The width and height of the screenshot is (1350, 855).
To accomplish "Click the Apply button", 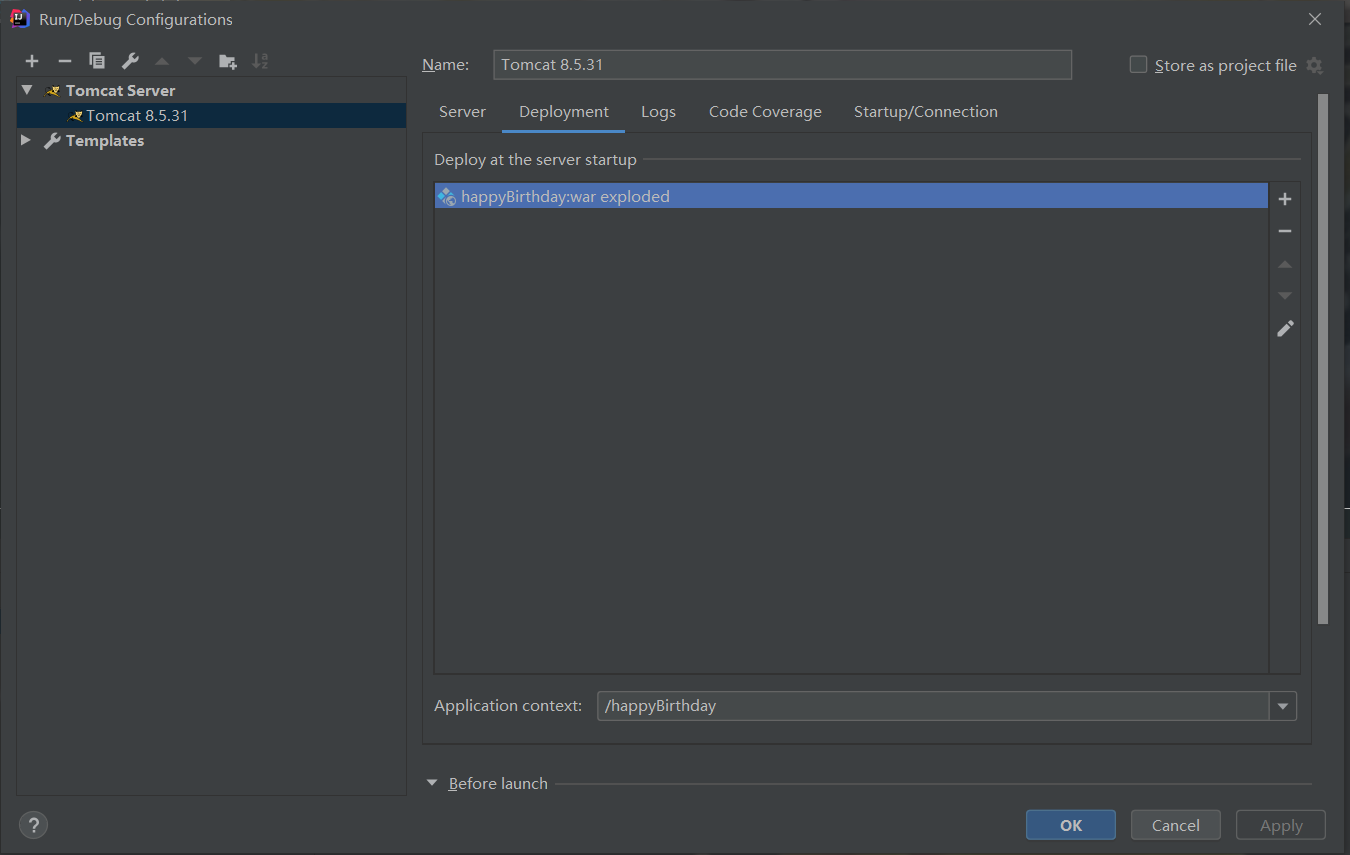I will coord(1281,825).
